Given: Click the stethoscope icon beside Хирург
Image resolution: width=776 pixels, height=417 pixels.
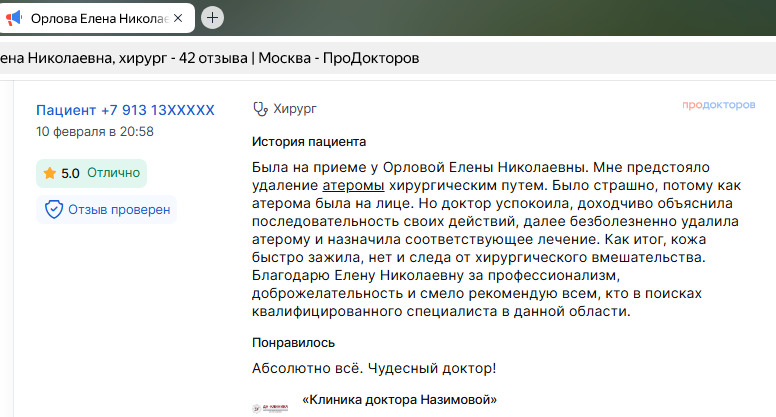Looking at the screenshot, I should (x=260, y=109).
